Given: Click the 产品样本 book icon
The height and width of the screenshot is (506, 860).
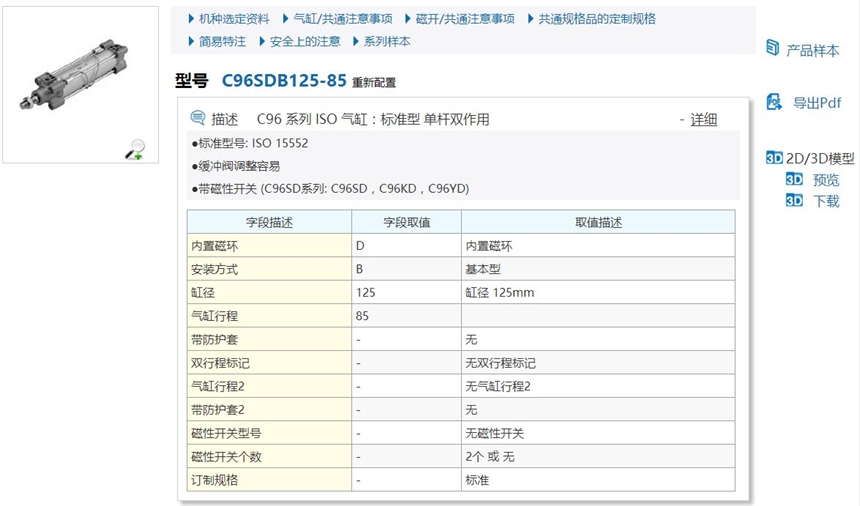Looking at the screenshot, I should coord(772,49).
